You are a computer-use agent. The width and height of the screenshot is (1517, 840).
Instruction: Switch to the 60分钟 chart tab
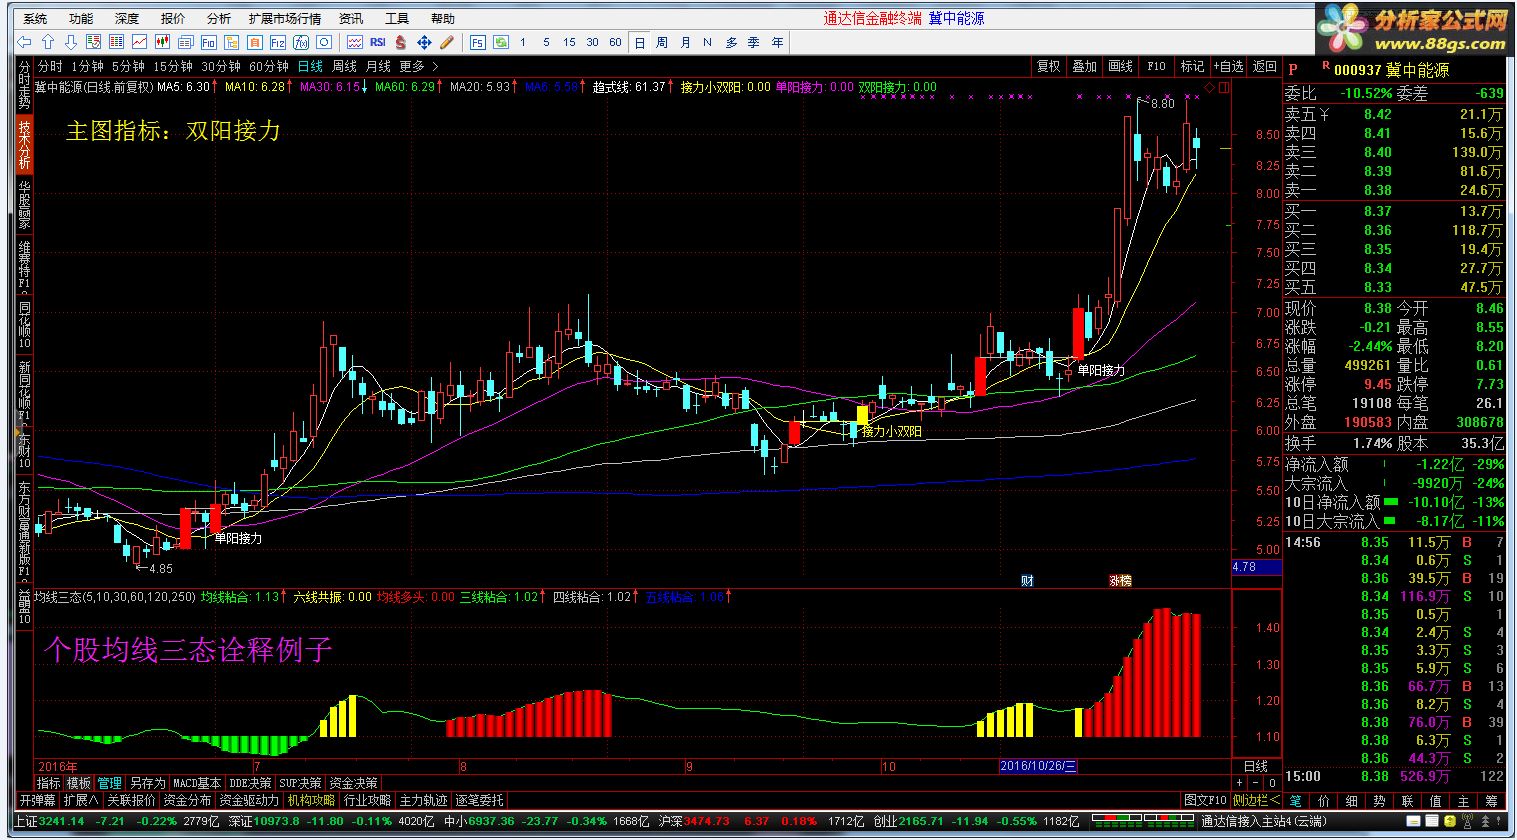pos(268,66)
